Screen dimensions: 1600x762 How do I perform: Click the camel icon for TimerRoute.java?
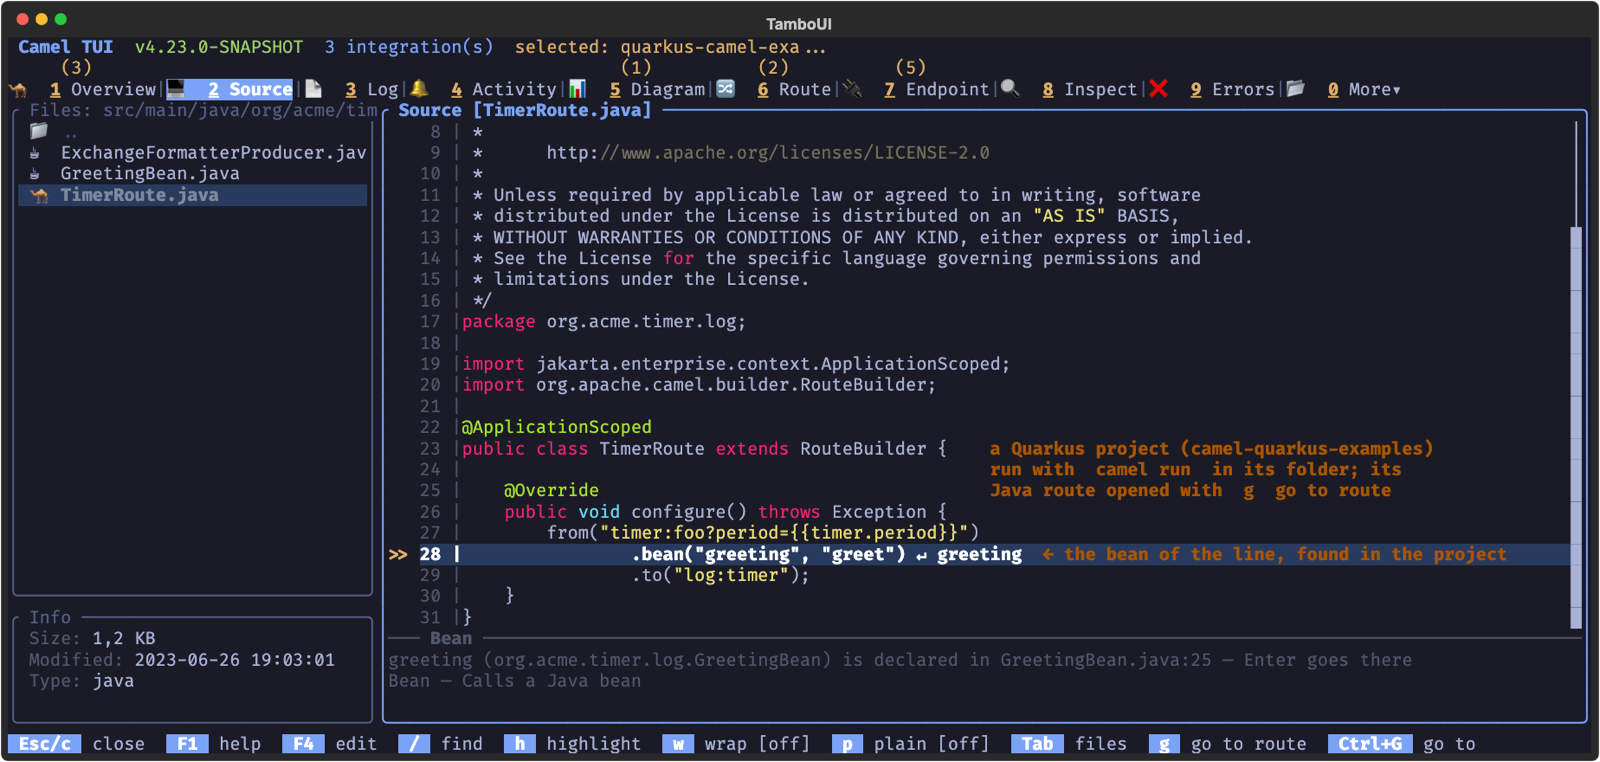(39, 195)
